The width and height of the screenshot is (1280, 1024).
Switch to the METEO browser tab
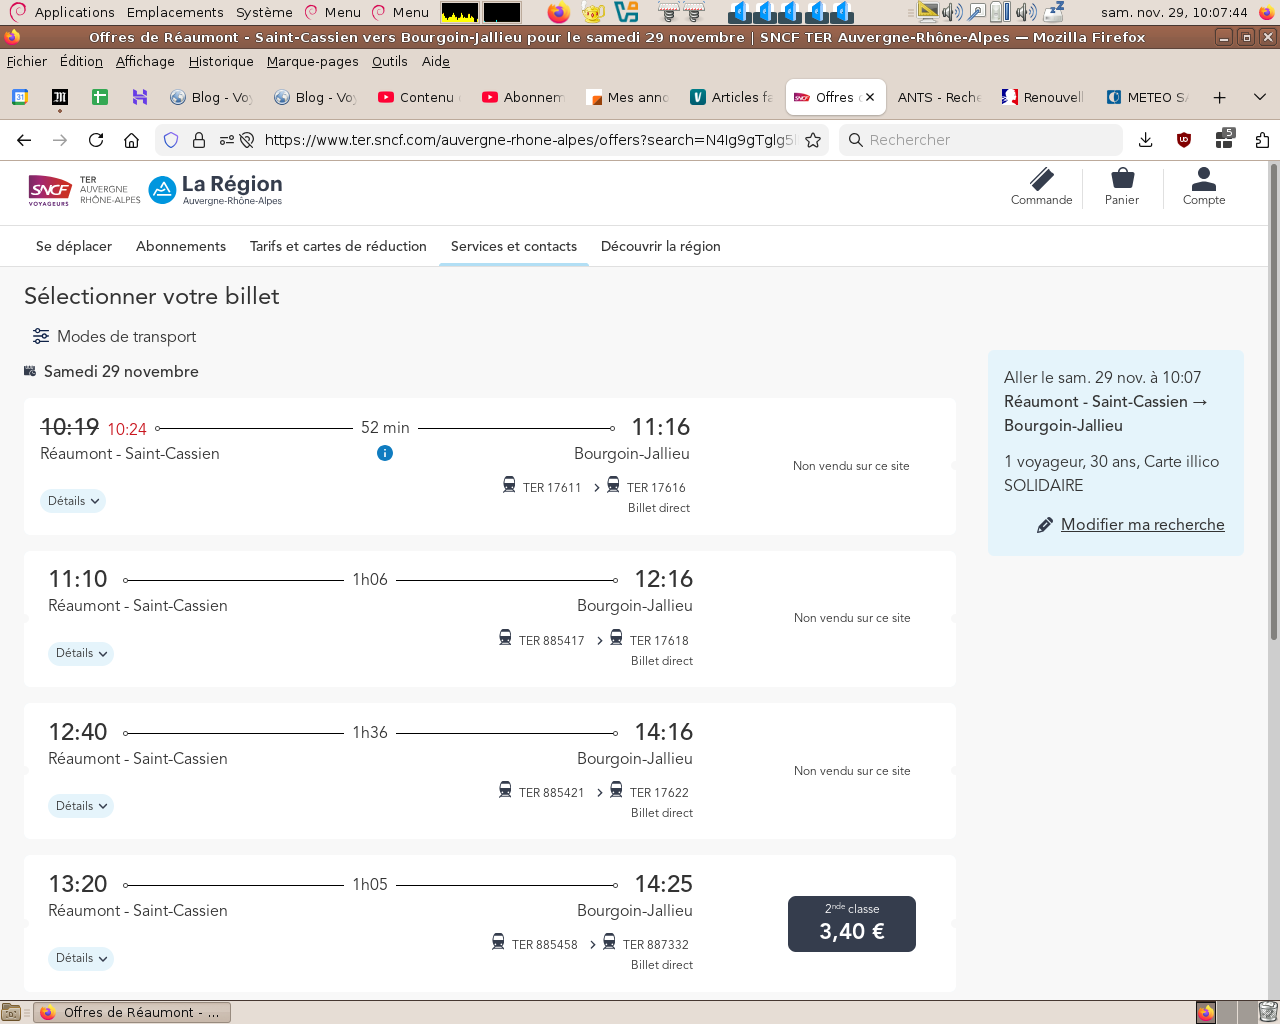[x=1148, y=97]
